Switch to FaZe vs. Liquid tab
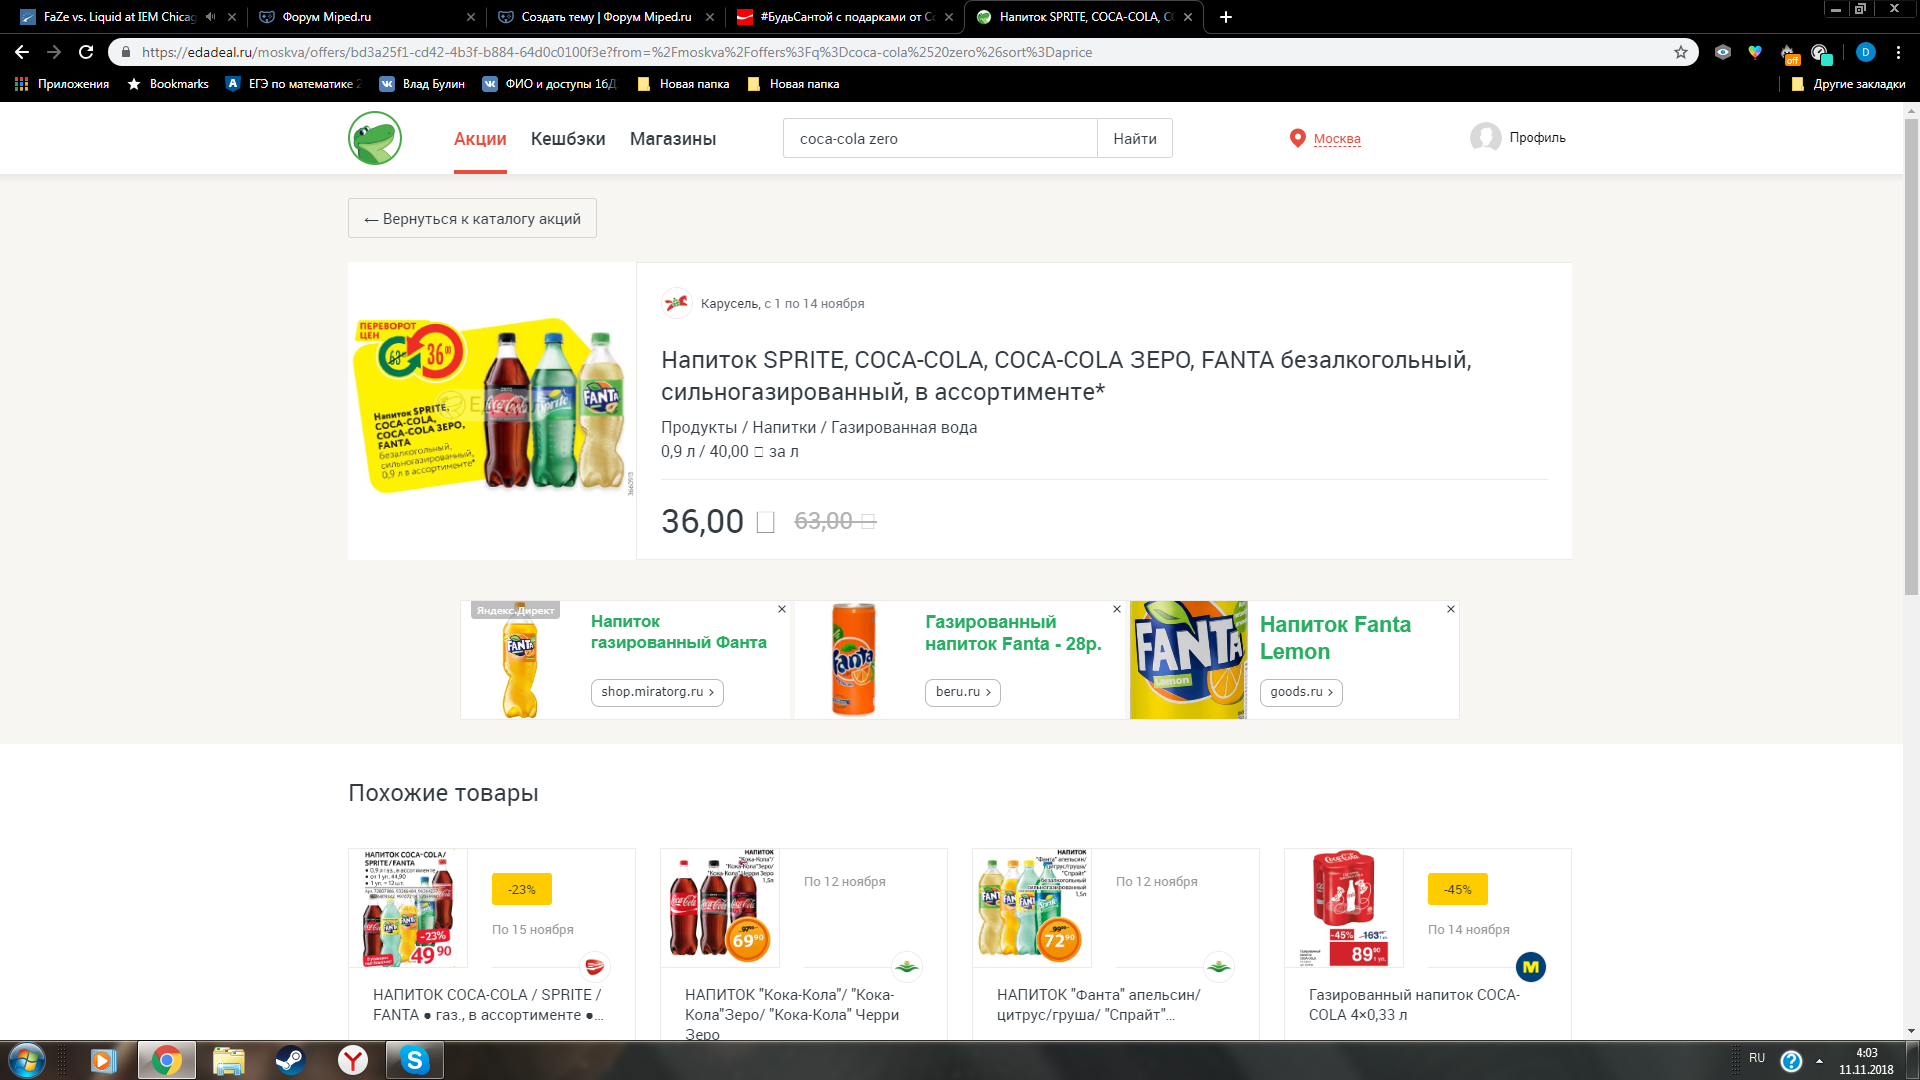1920x1080 pixels. click(118, 17)
